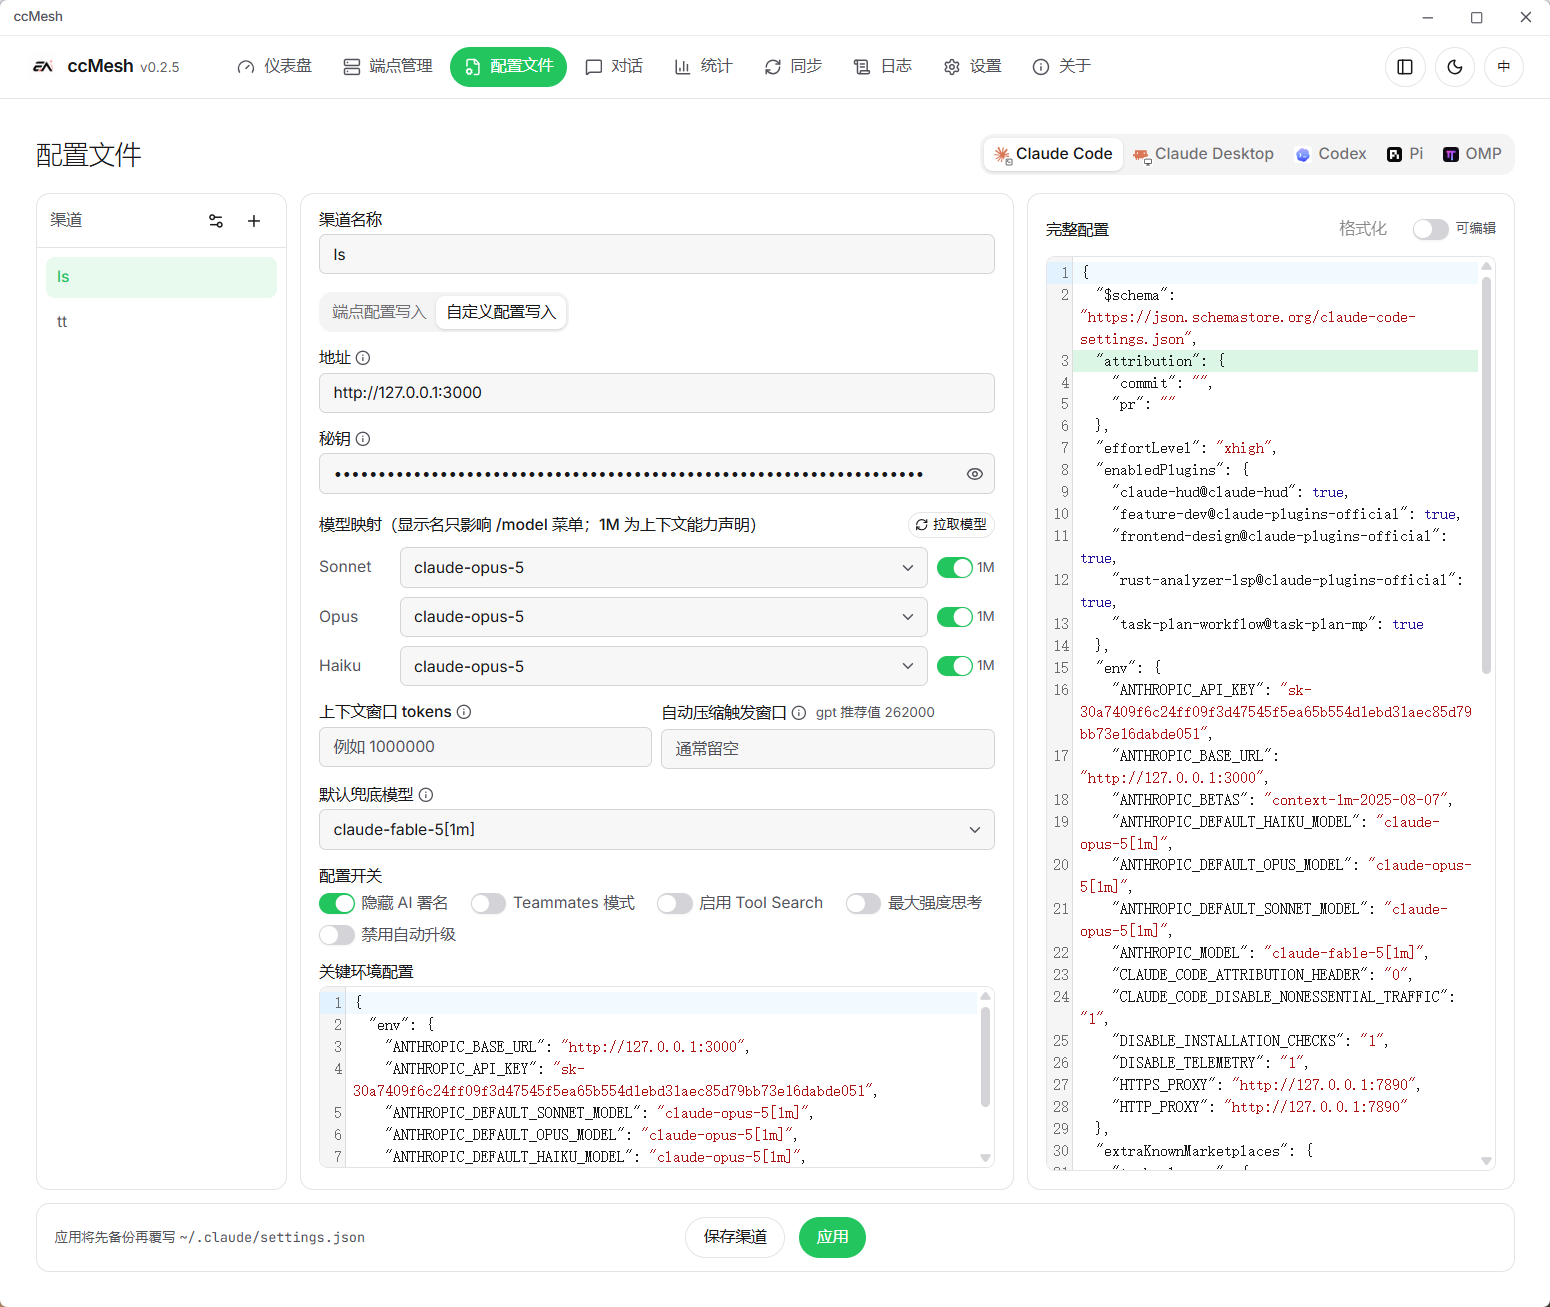Focus the 自动压缩触发窗口 input
Viewport: 1550px width, 1307px height.
point(828,749)
